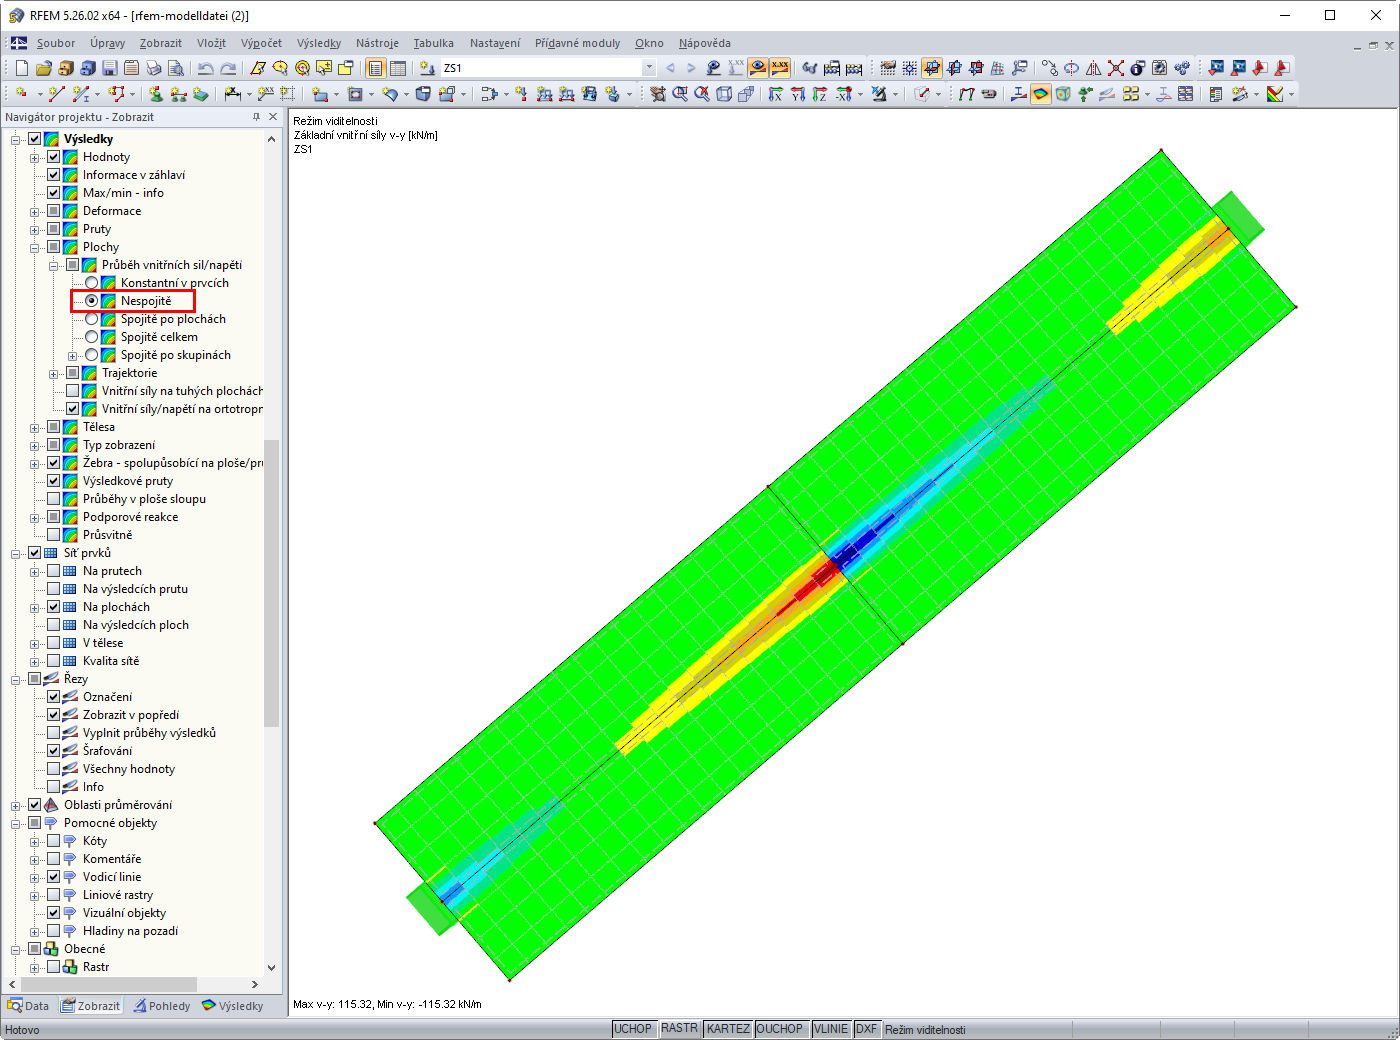
Task: Collapse the Výsledky tree node
Action: [x=16, y=139]
